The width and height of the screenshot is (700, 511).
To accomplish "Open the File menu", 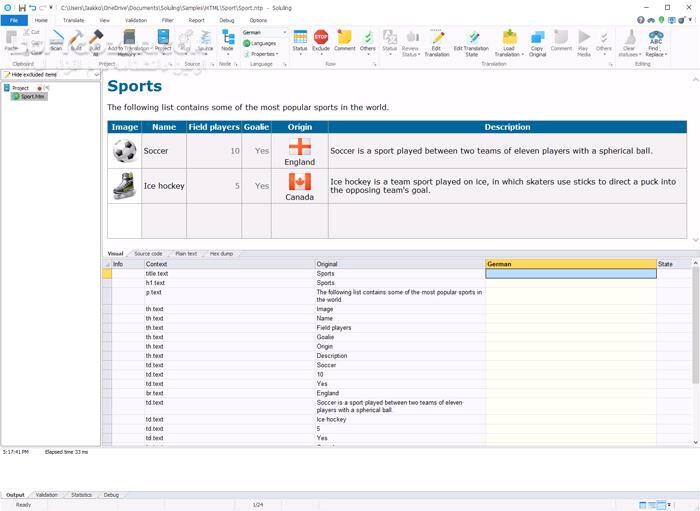I will click(x=14, y=20).
